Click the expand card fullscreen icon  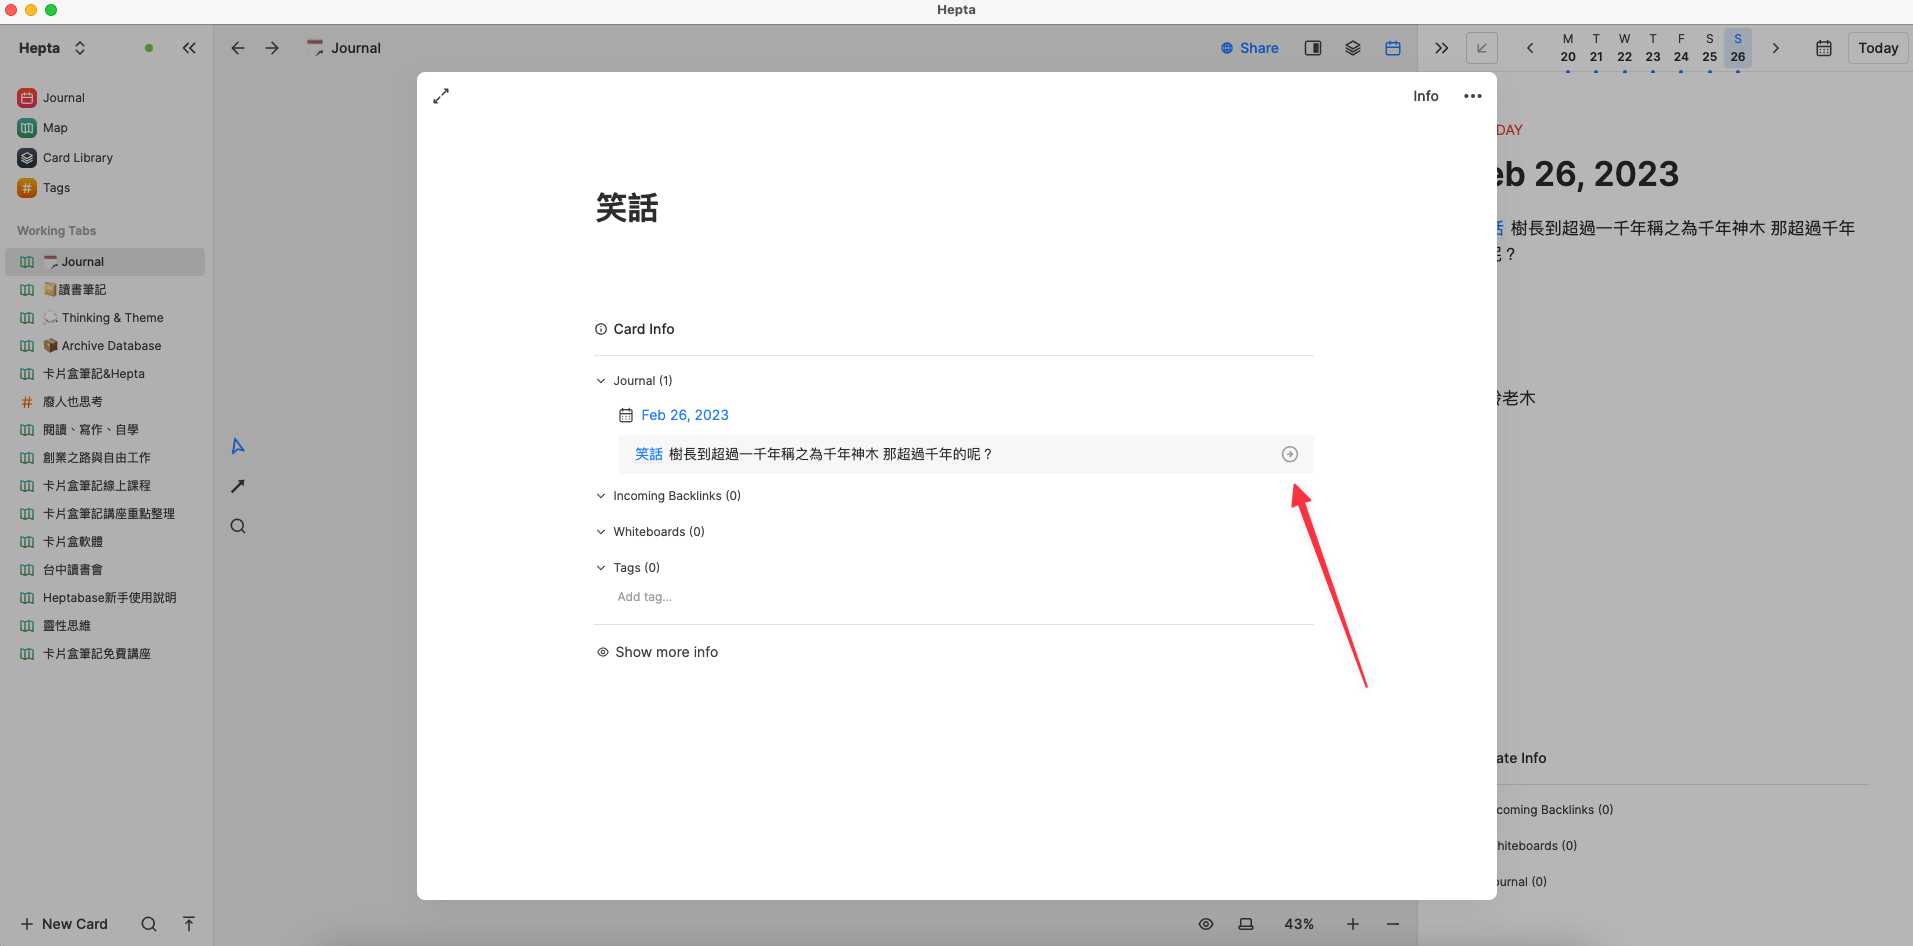click(441, 96)
